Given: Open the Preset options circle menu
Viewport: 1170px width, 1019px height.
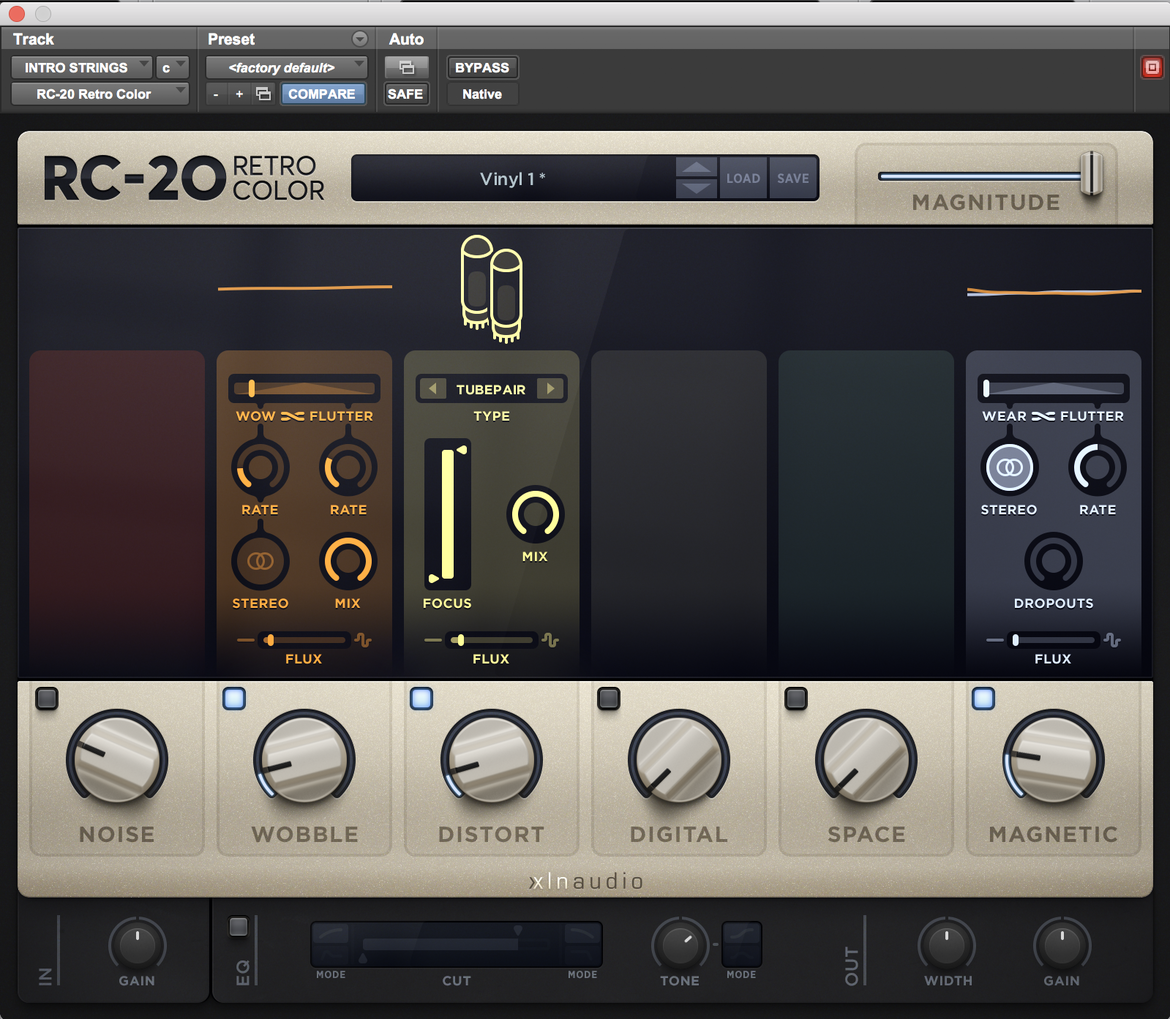Looking at the screenshot, I should (360, 39).
